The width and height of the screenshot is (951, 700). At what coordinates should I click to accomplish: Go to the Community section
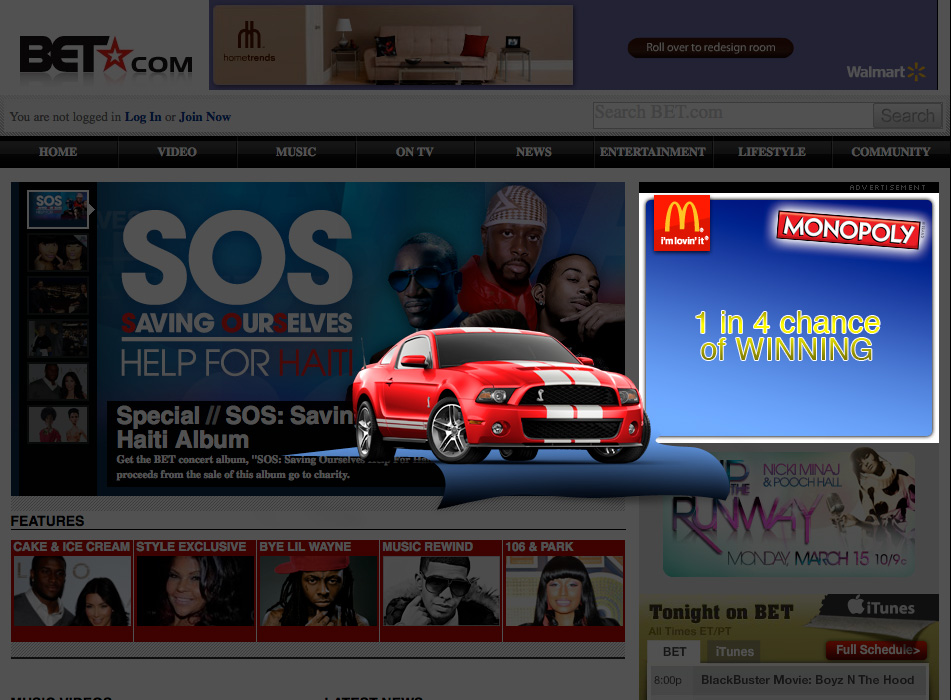tap(890, 152)
